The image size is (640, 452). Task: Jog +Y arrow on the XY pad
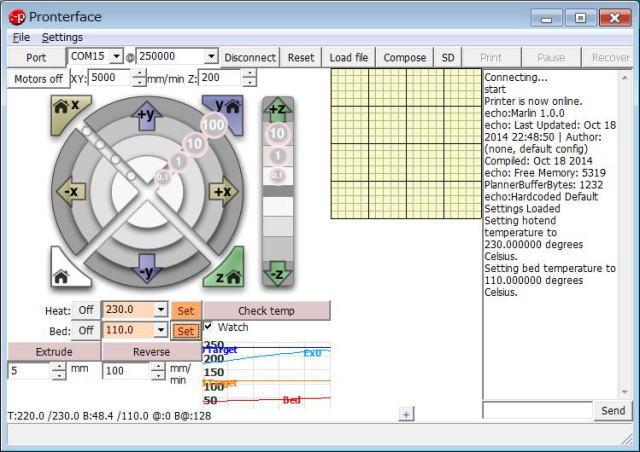[147, 115]
